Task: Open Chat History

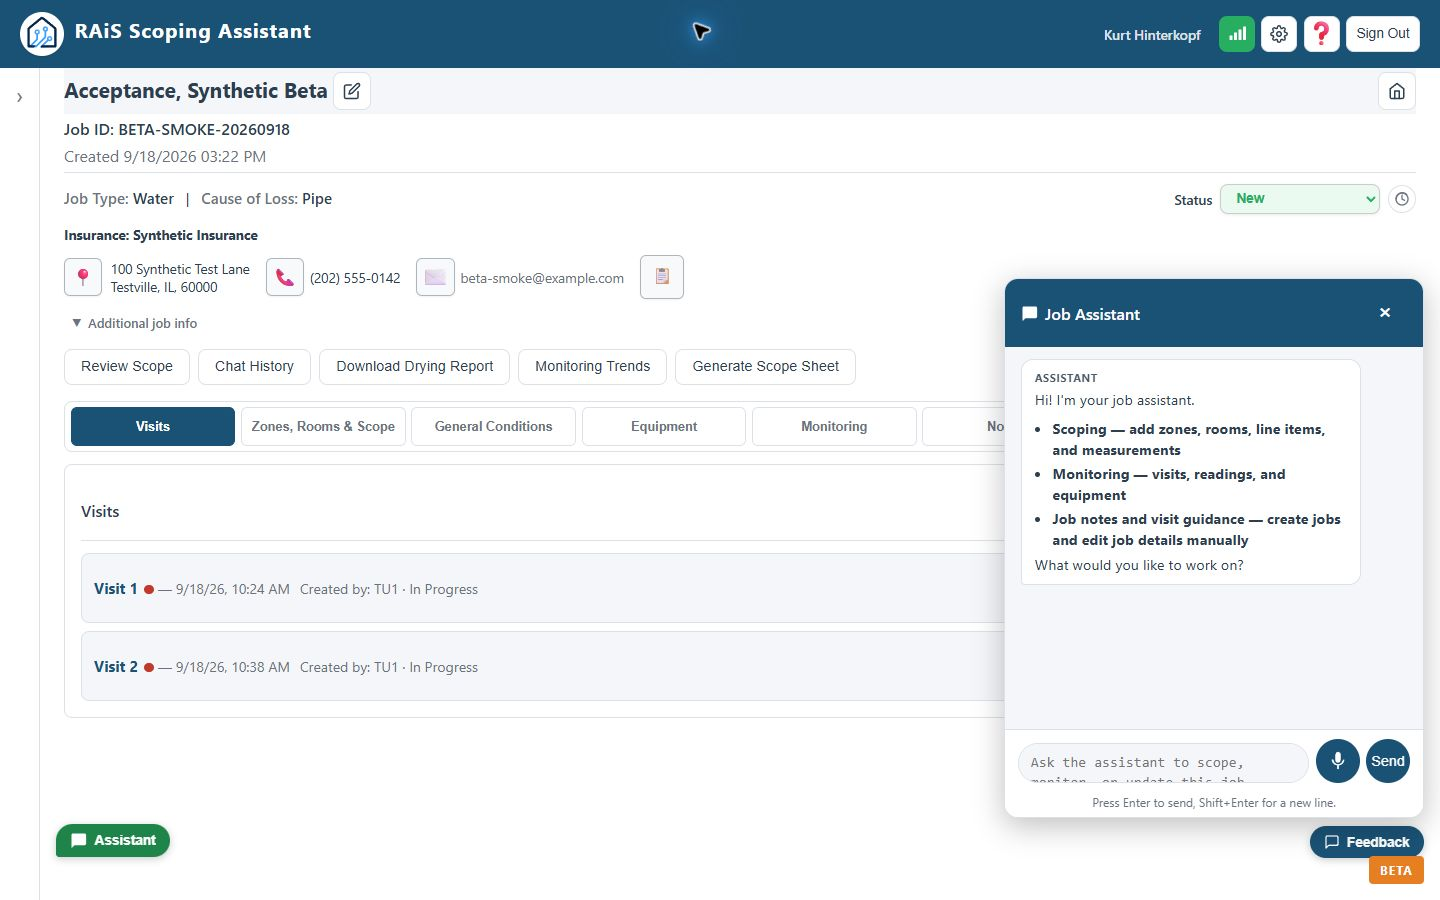Action: [x=254, y=366]
